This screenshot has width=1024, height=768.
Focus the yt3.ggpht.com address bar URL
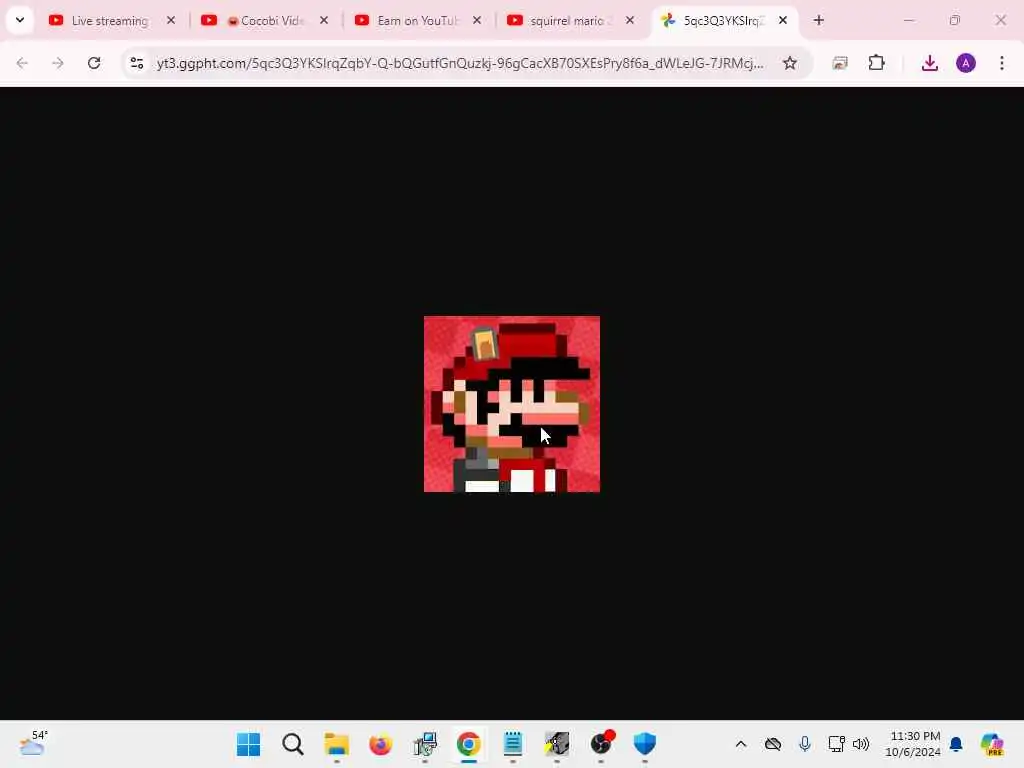pyautogui.click(x=460, y=63)
